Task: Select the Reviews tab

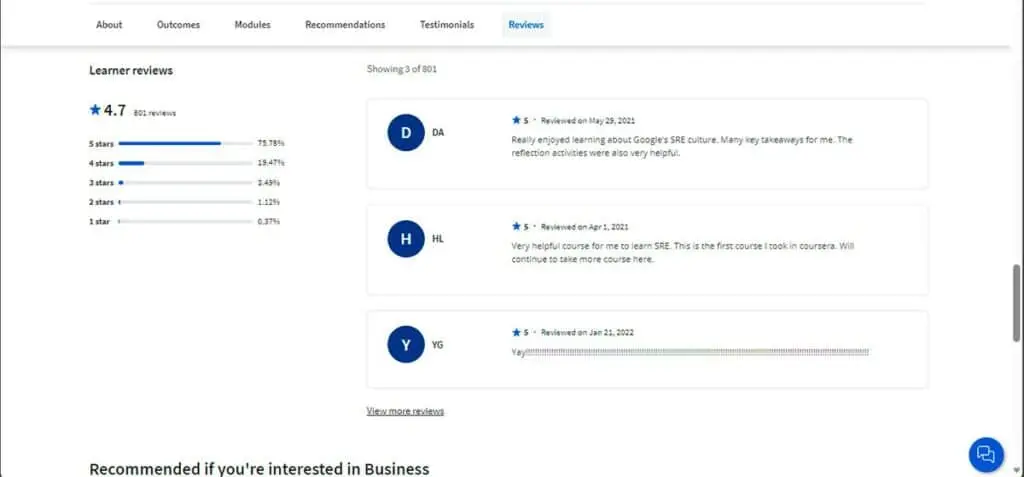Action: [526, 25]
